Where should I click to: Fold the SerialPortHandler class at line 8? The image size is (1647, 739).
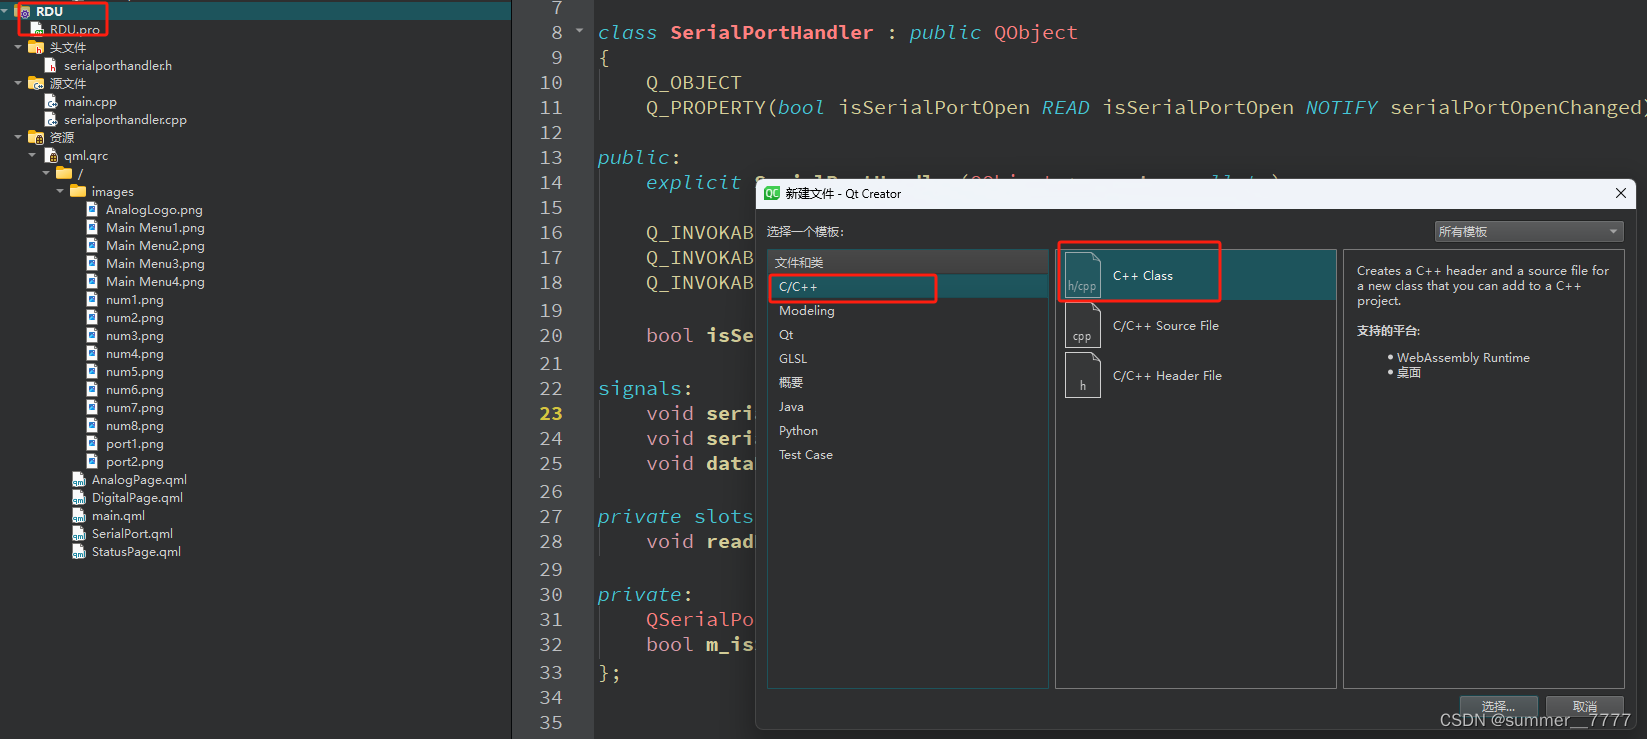[580, 31]
